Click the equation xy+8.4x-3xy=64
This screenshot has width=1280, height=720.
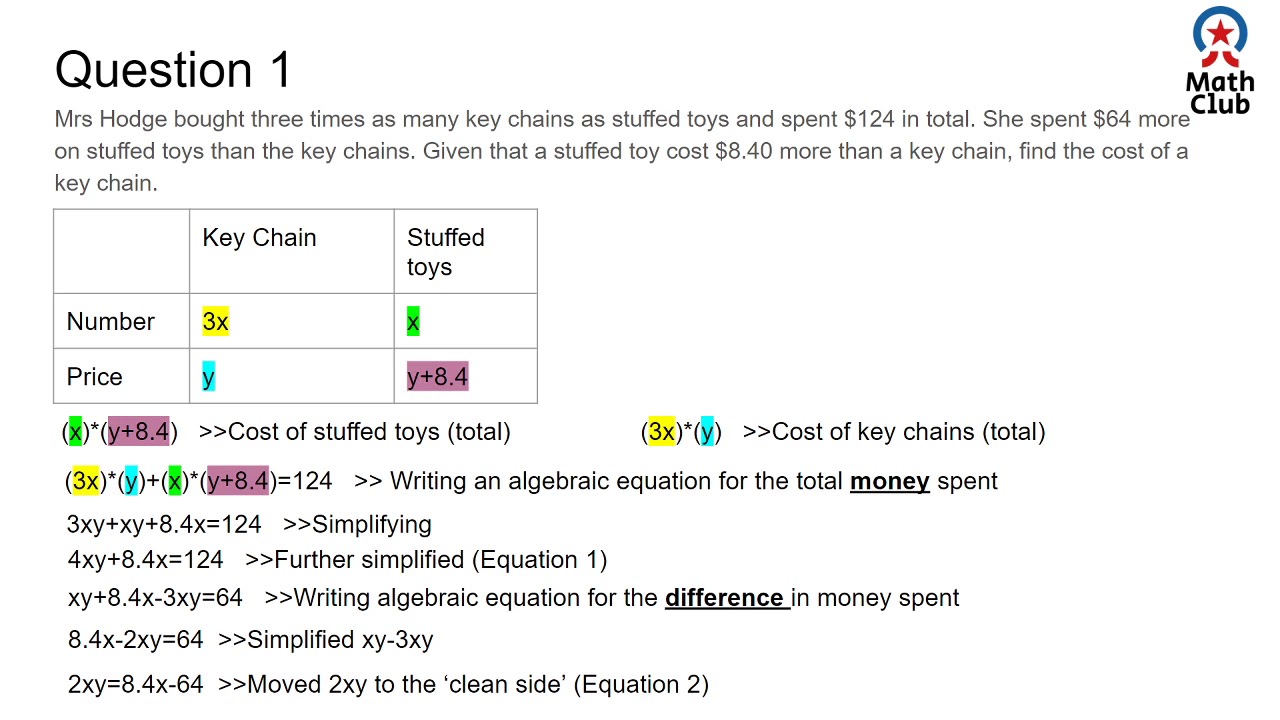(155, 598)
